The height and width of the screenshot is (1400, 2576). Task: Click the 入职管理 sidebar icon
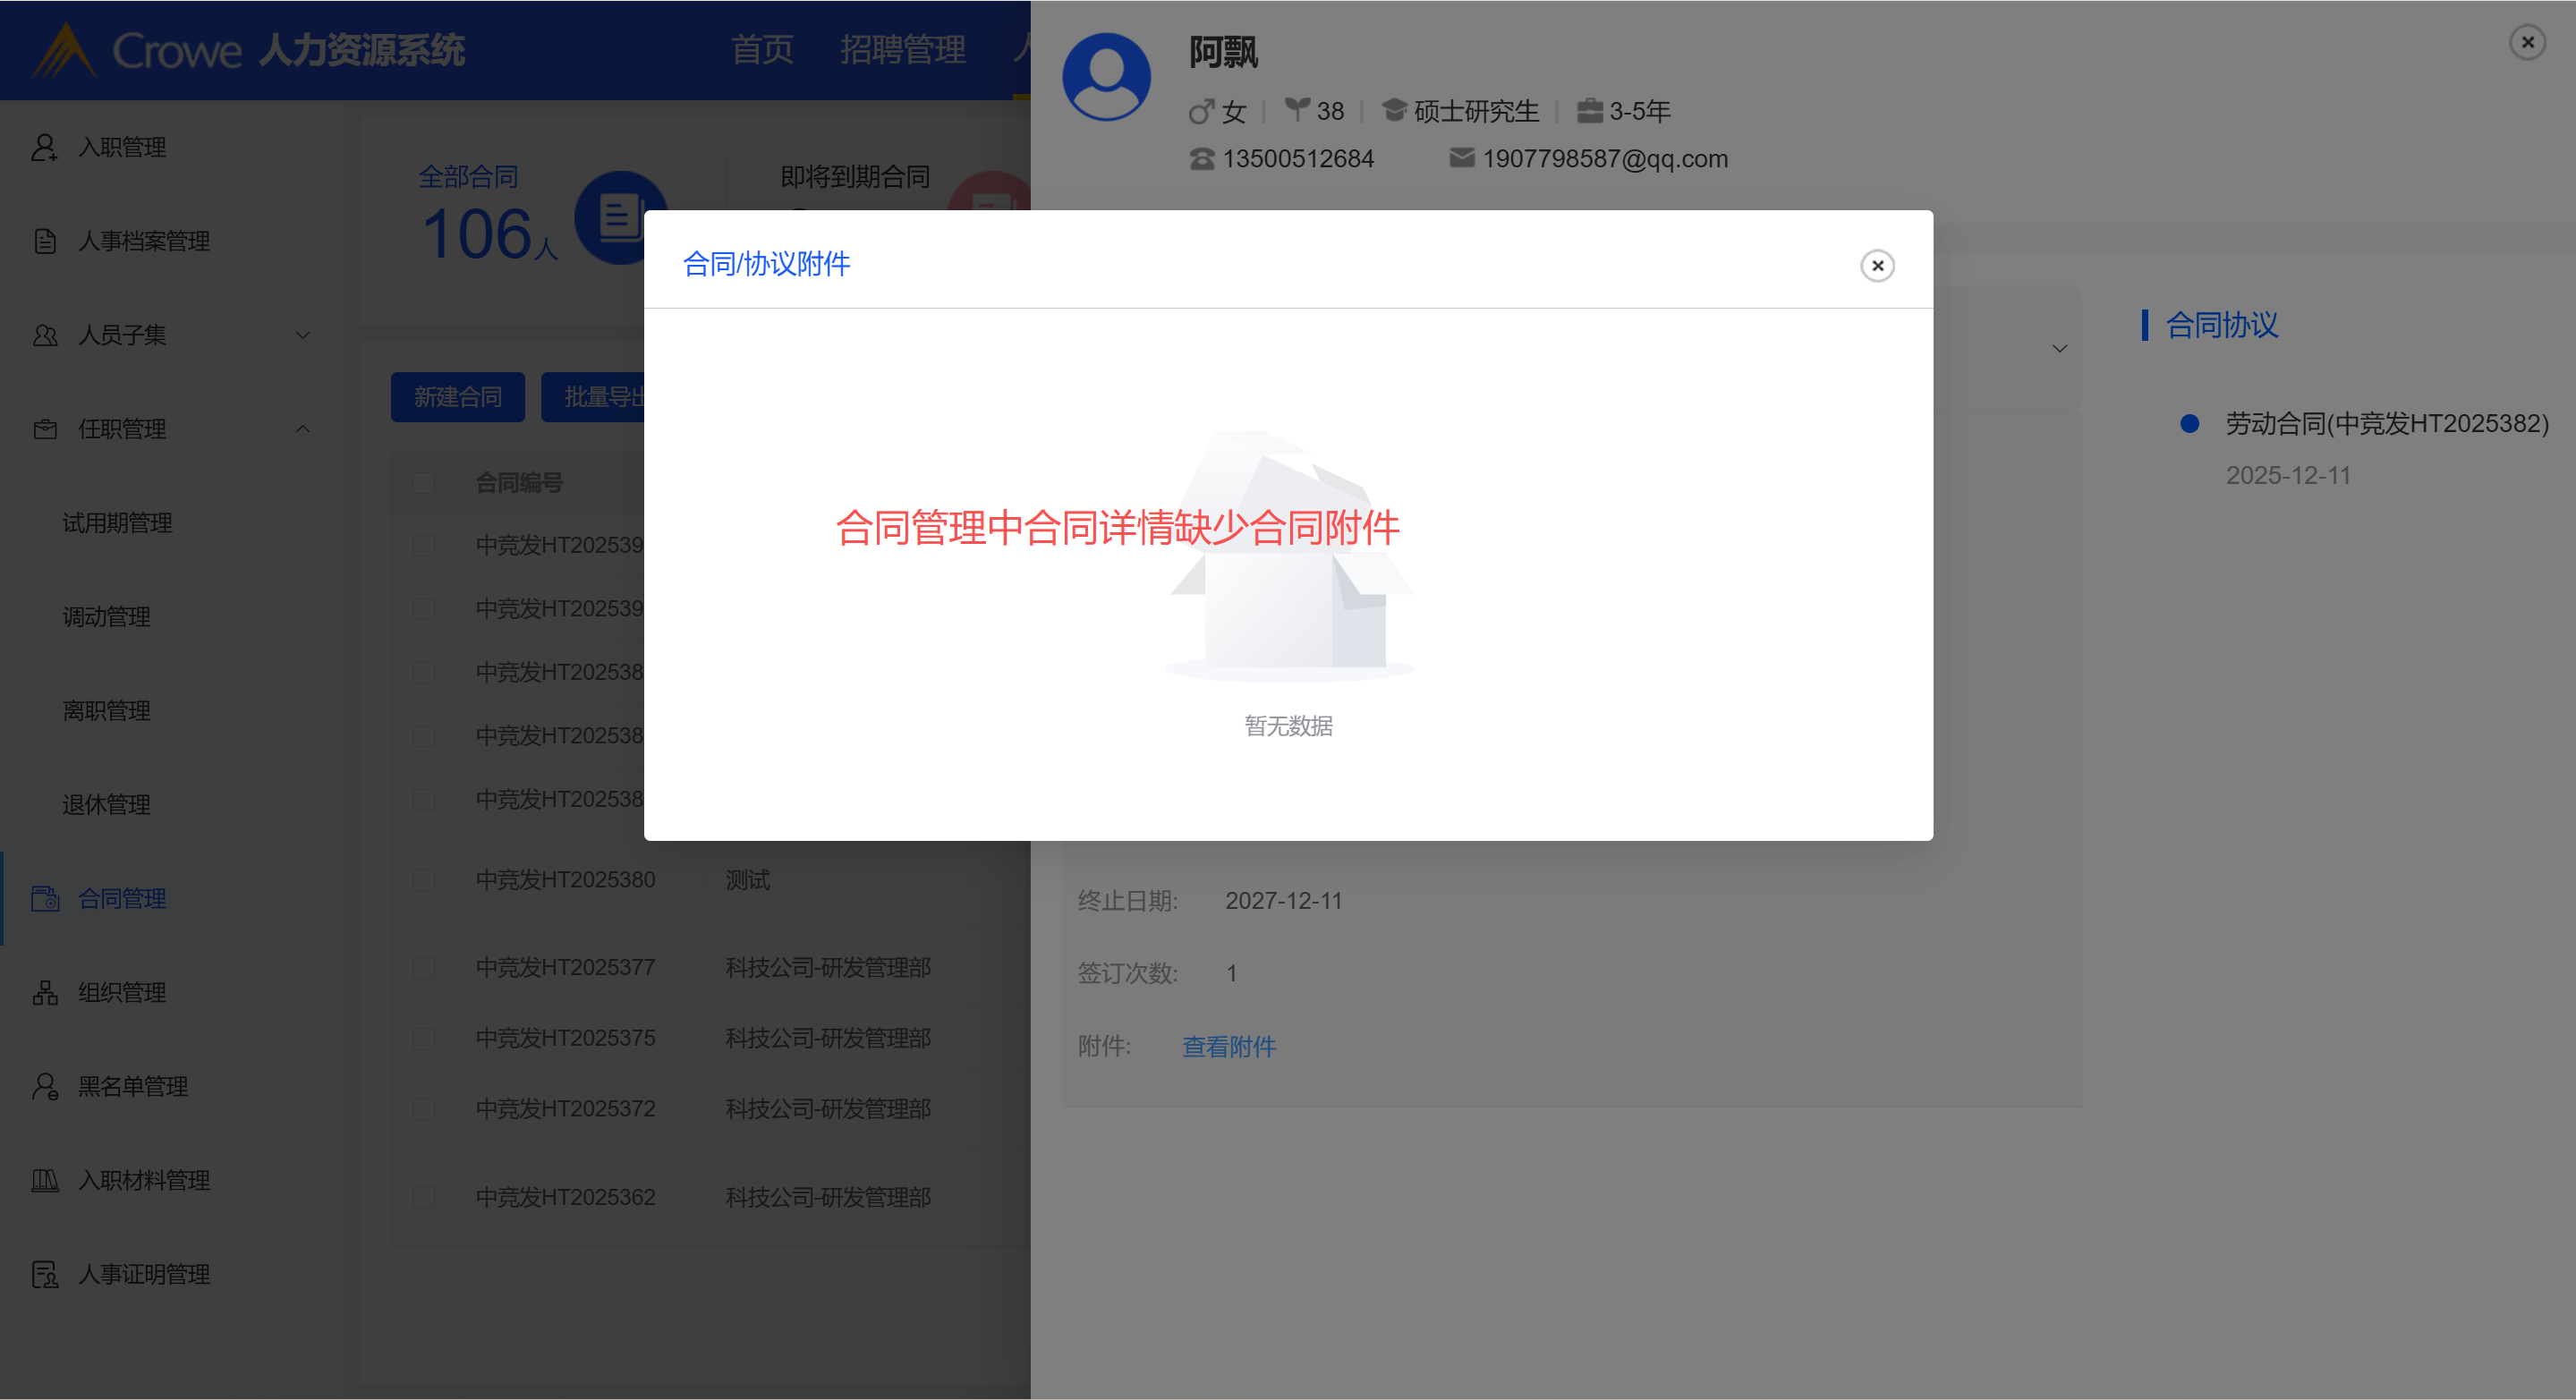44,147
